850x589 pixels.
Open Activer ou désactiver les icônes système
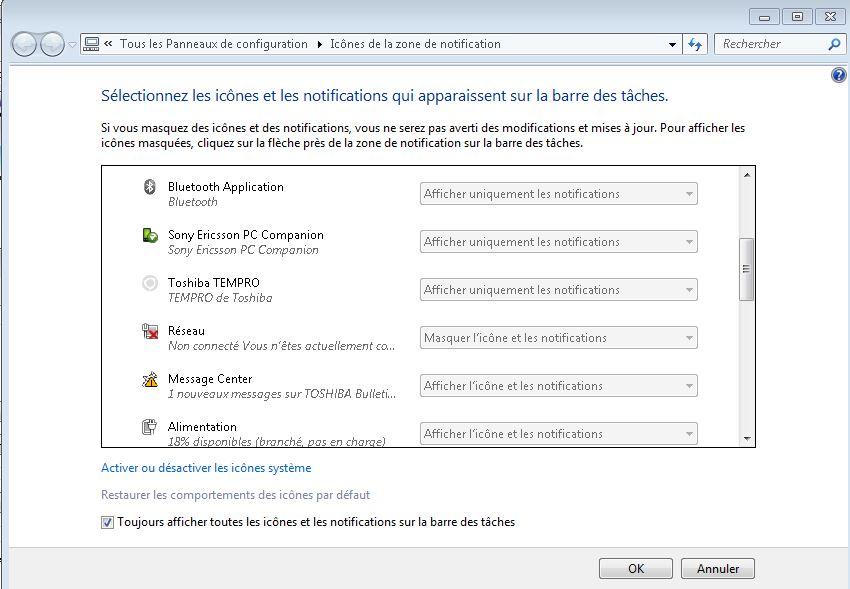point(206,468)
